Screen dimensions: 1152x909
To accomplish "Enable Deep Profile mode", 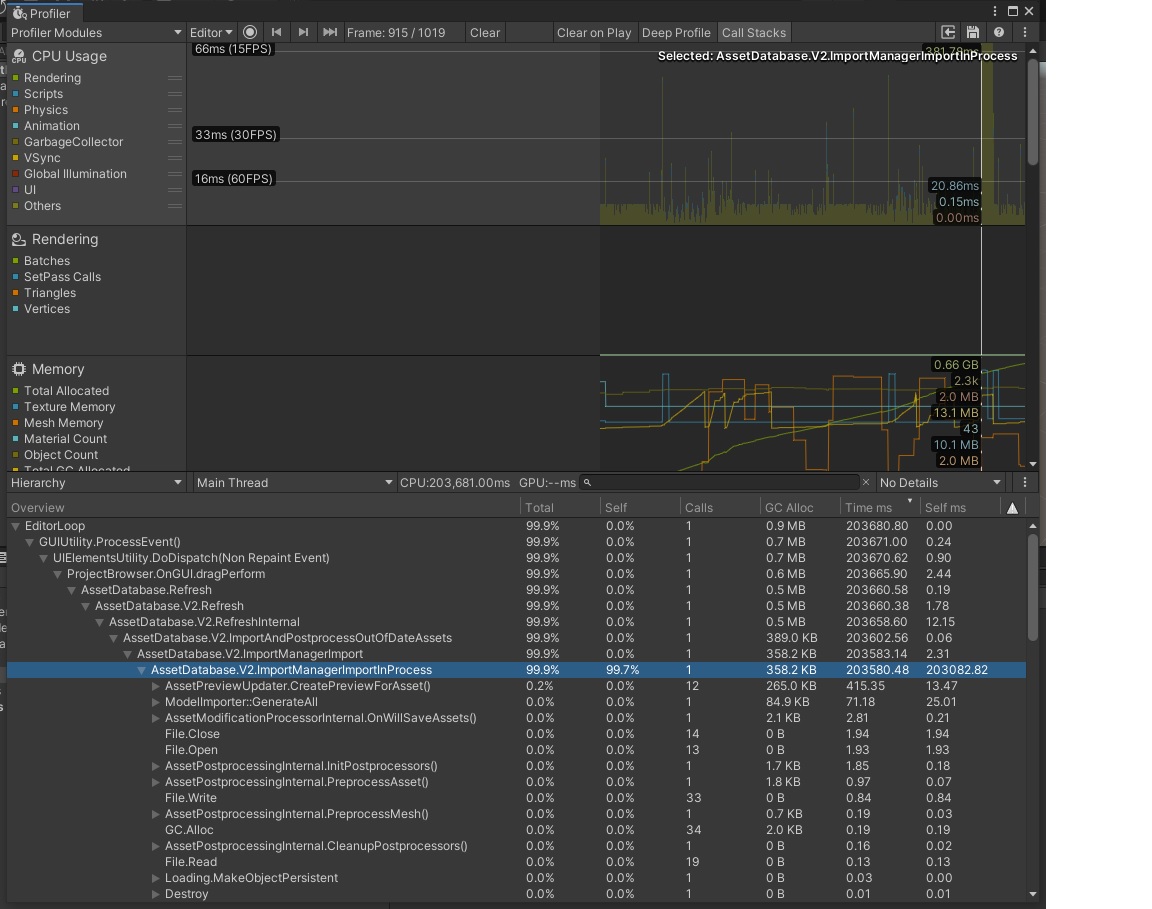I will (676, 32).
